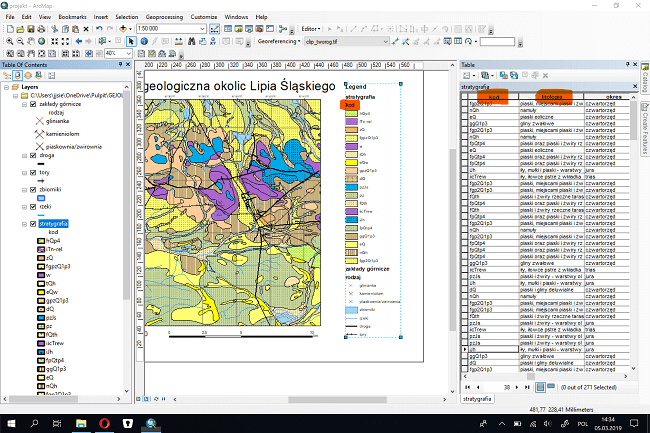Screen dimensions: 650x433
Task: Open the map scale 1:50 000 dropdown
Action: (x=202, y=29)
